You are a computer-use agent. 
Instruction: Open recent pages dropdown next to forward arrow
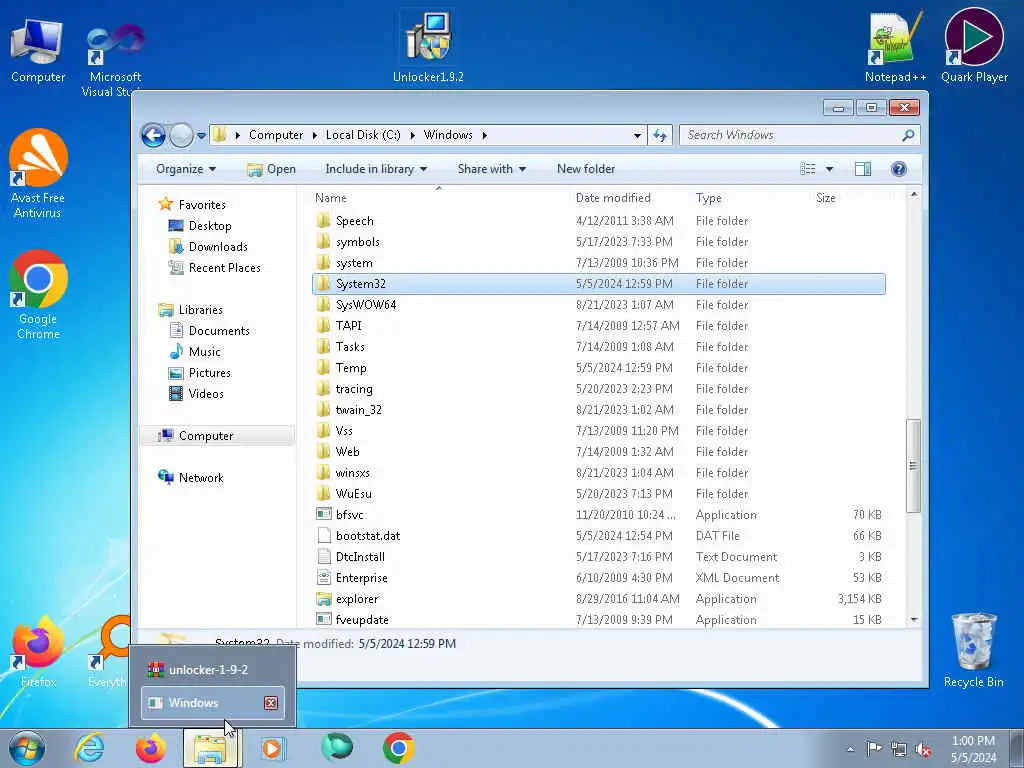tap(201, 136)
